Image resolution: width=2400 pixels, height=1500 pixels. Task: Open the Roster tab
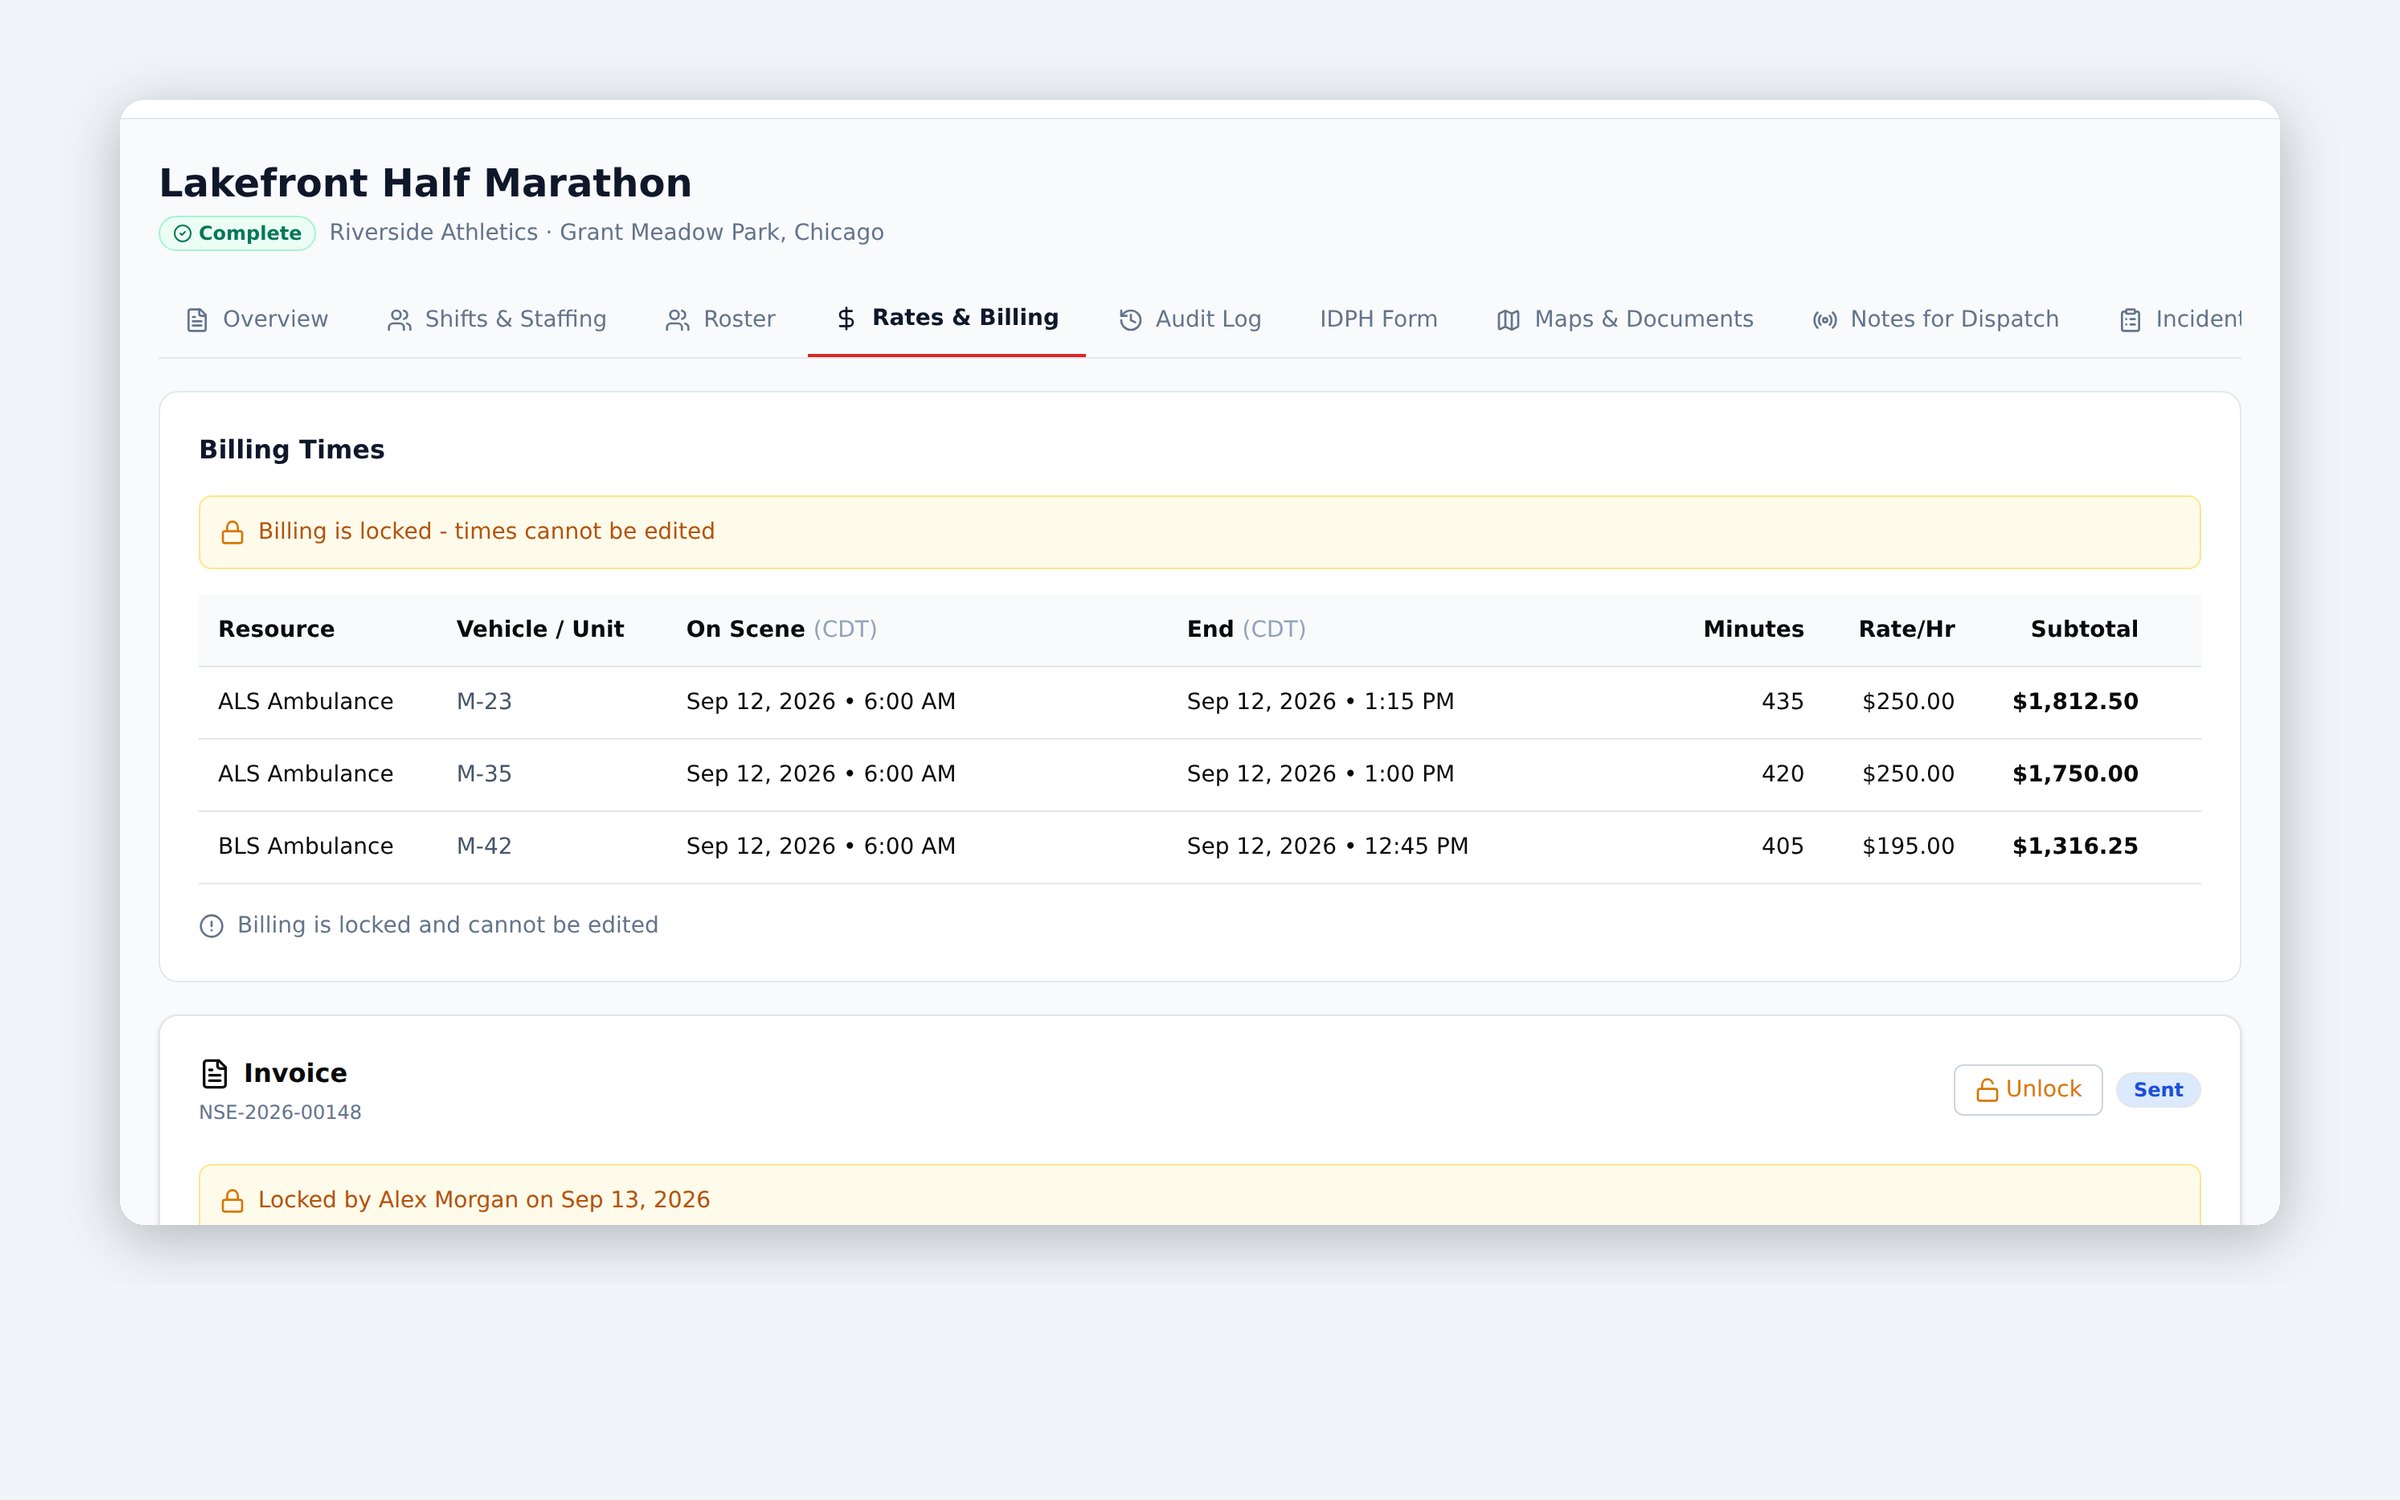coord(720,319)
